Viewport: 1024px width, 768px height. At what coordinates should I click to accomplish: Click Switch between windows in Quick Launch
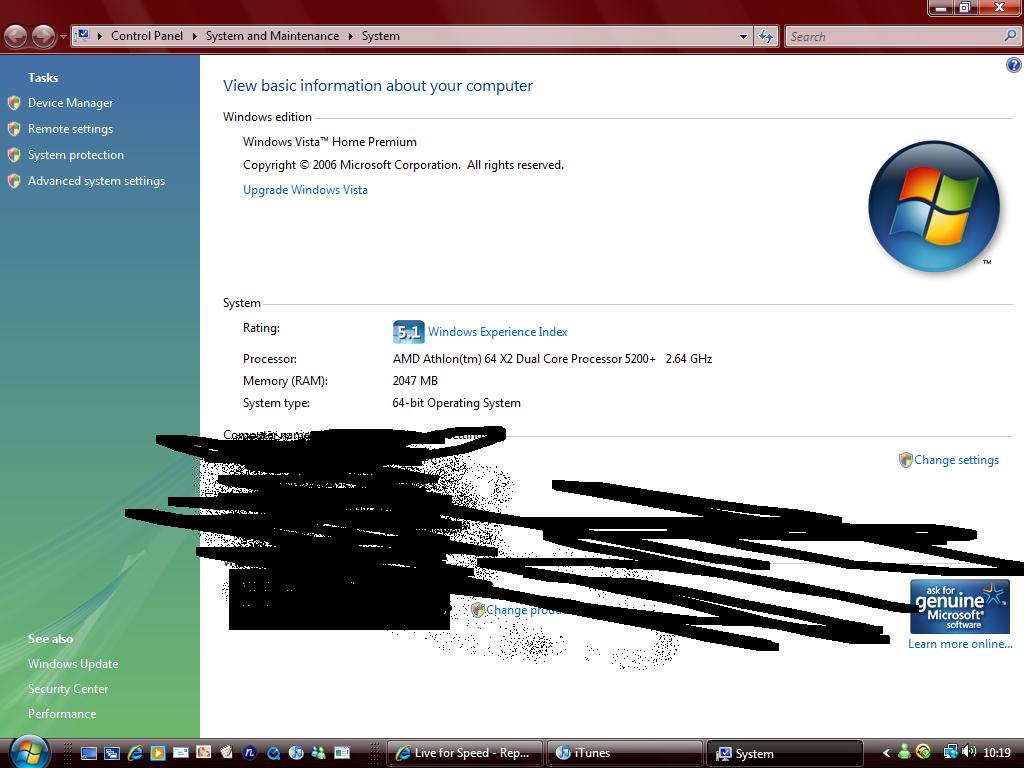(x=112, y=753)
